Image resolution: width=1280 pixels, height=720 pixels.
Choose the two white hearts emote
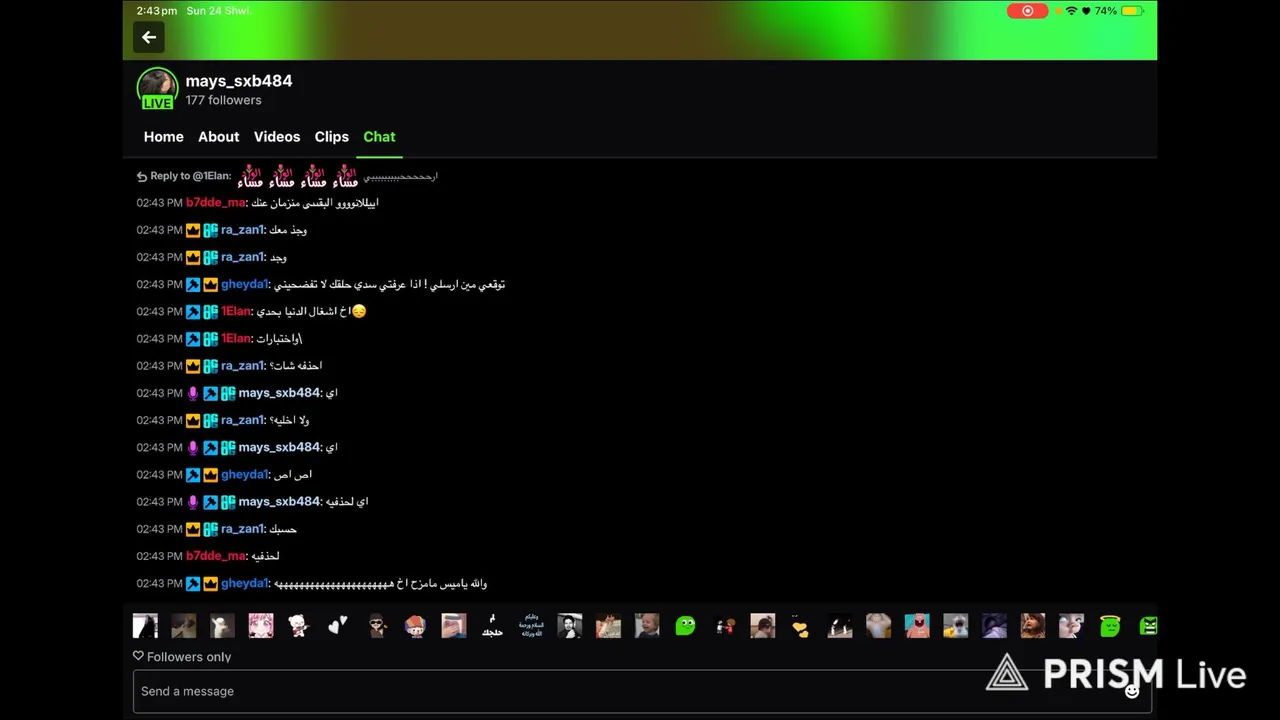[x=338, y=626]
